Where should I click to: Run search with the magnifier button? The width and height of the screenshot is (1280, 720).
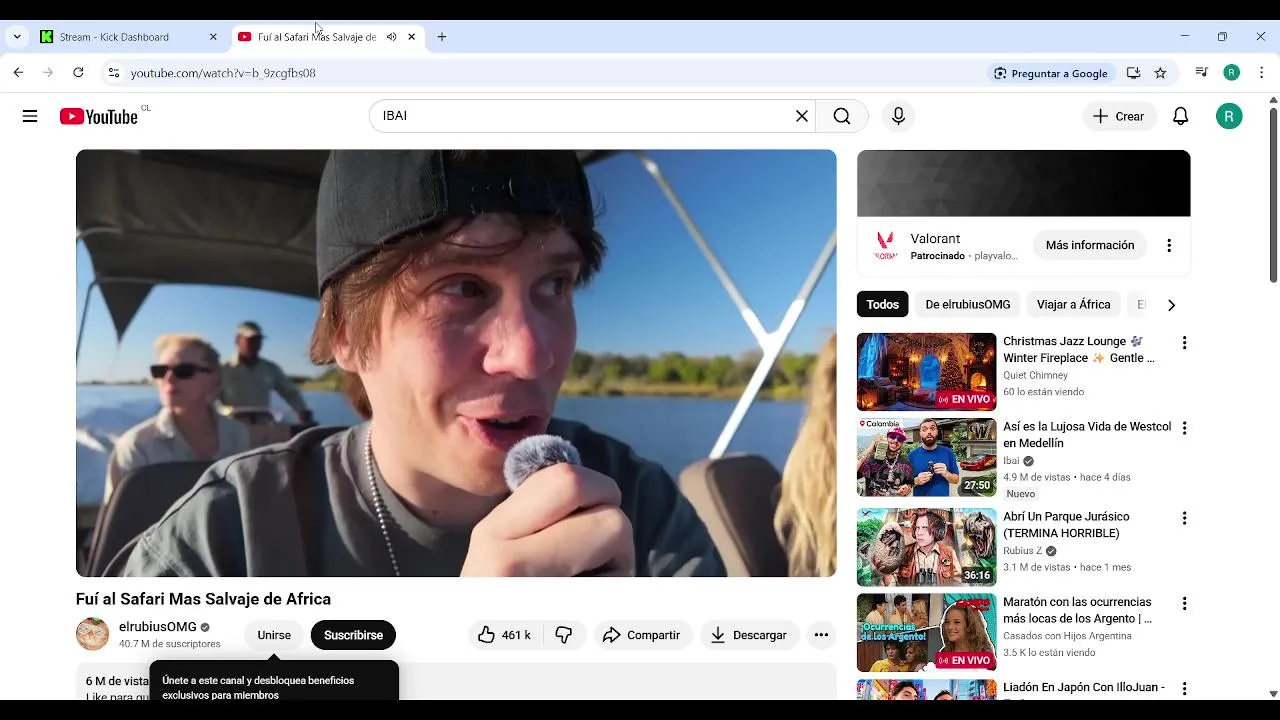pos(842,116)
